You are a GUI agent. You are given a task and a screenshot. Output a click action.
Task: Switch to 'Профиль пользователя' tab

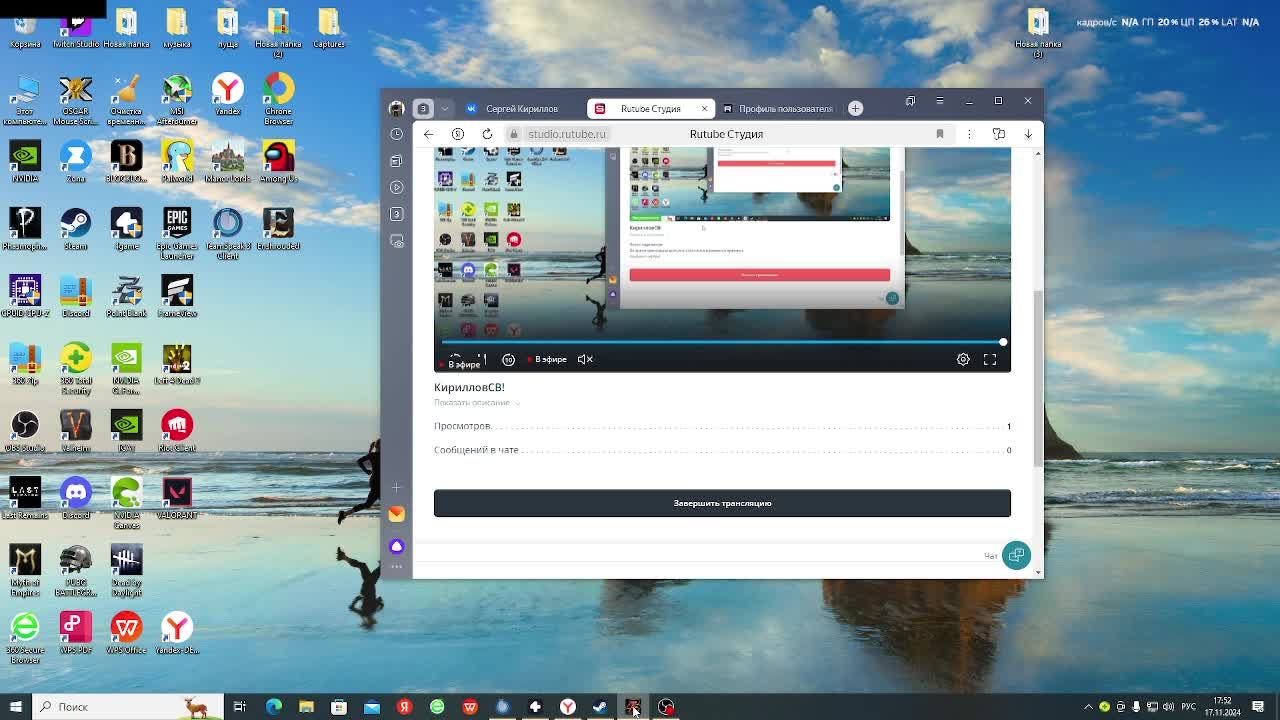(x=778, y=108)
